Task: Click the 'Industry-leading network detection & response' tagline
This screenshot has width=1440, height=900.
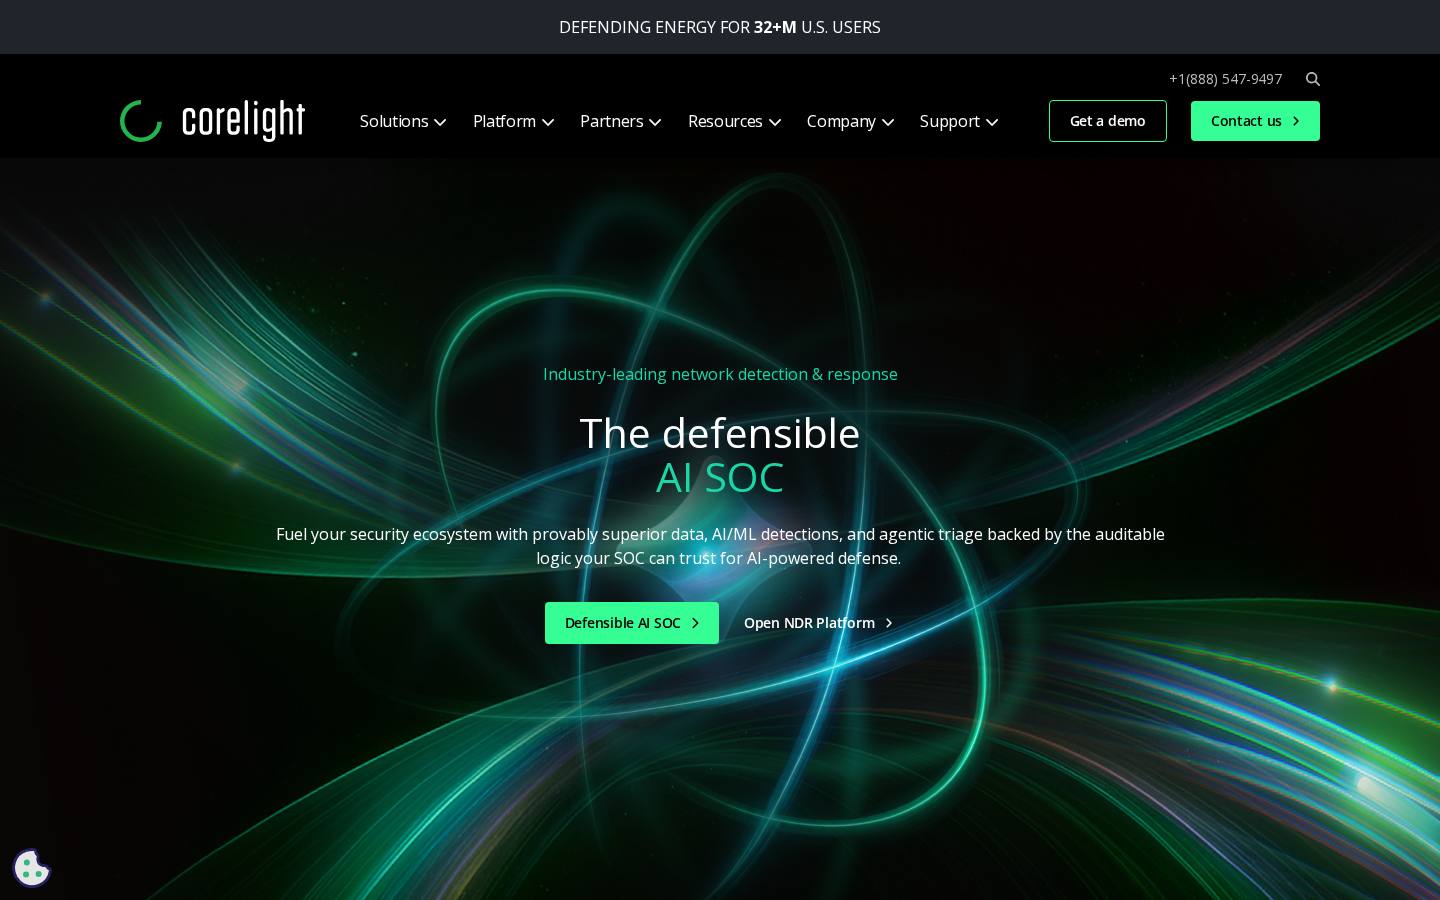Action: [720, 374]
